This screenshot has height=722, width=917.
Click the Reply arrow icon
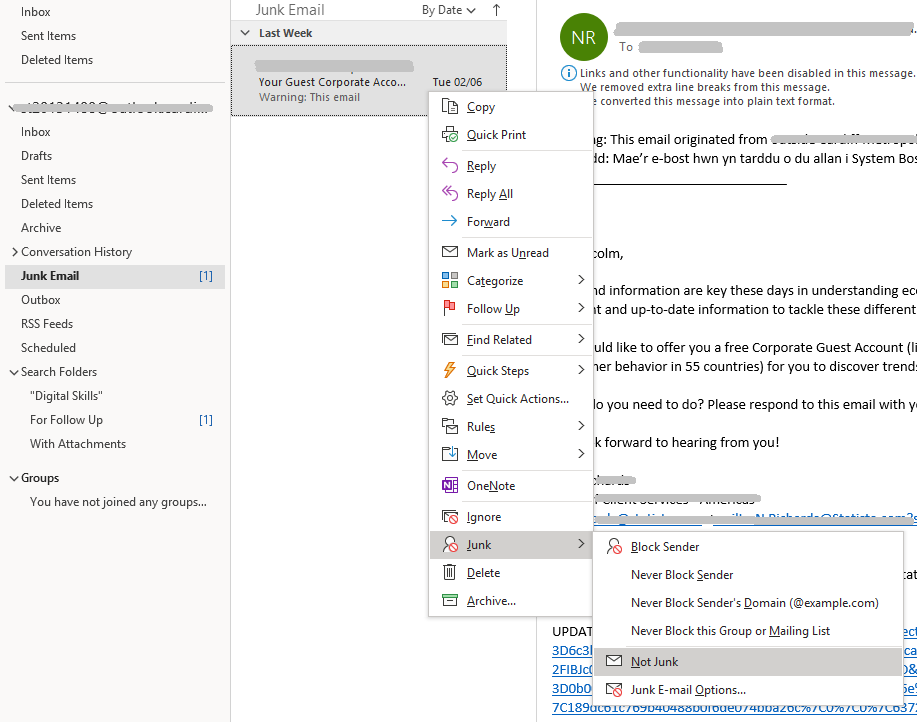(x=449, y=165)
